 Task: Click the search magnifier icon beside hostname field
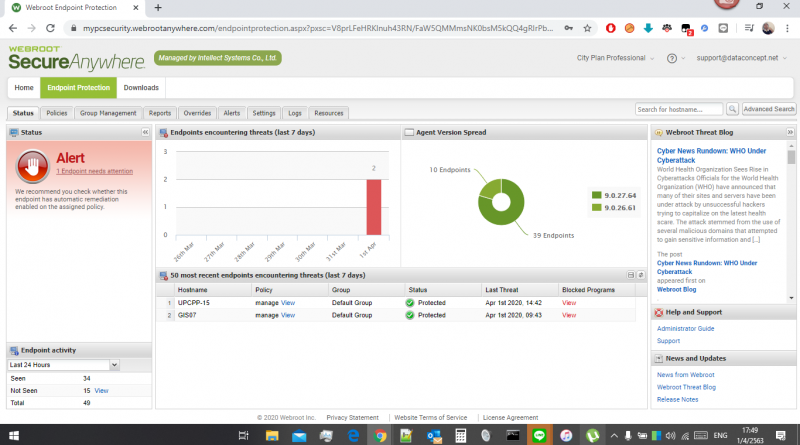pos(732,109)
